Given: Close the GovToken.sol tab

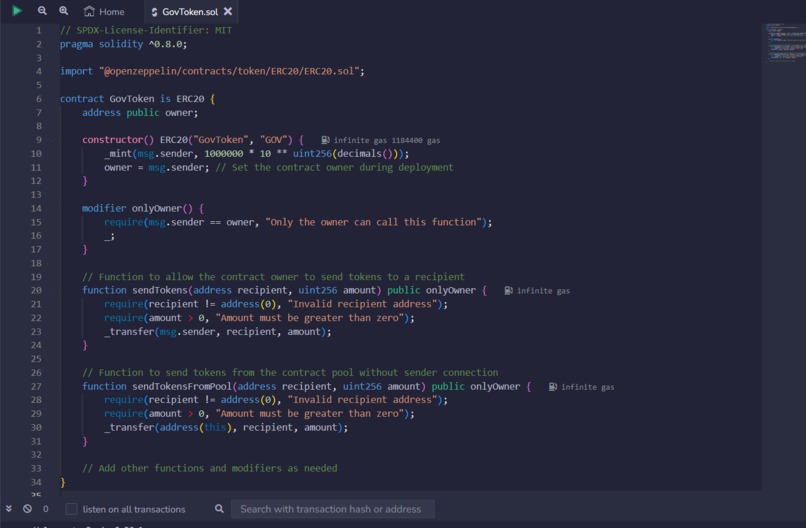Looking at the screenshot, I should tap(228, 11).
